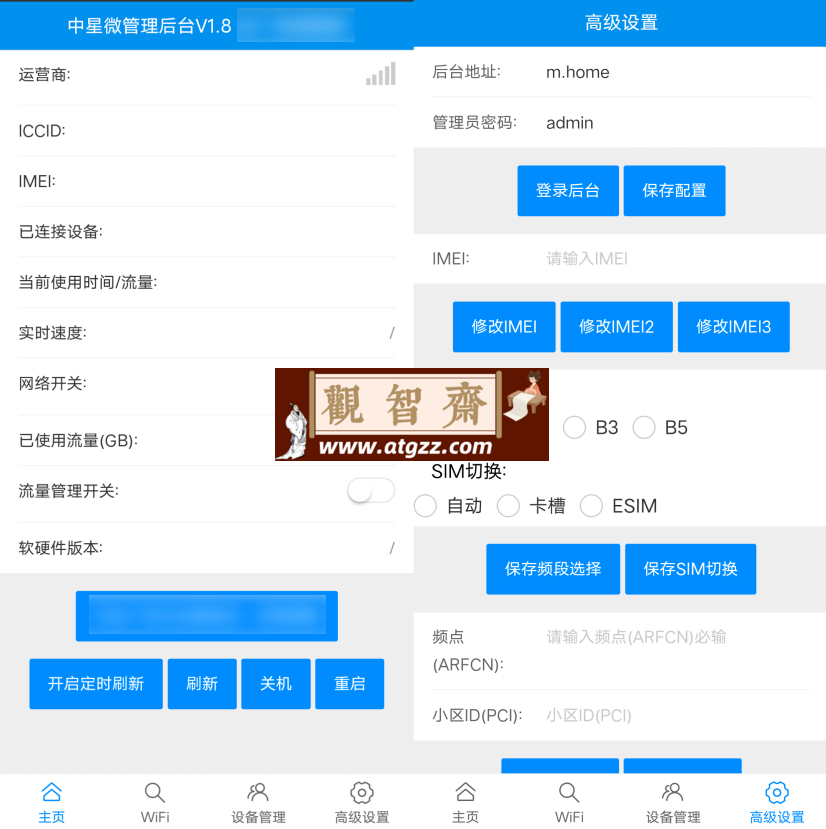Focus the 请输入IMEI input field

pyautogui.click(x=678, y=259)
